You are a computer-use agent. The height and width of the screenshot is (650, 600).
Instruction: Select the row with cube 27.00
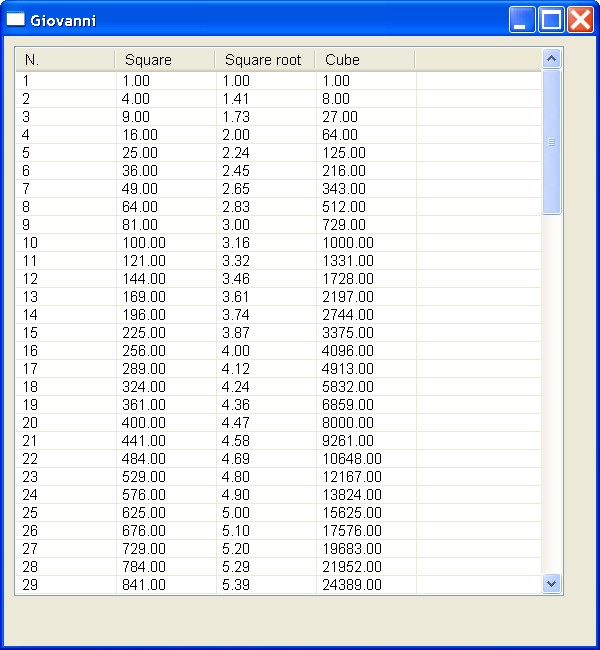pyautogui.click(x=278, y=117)
